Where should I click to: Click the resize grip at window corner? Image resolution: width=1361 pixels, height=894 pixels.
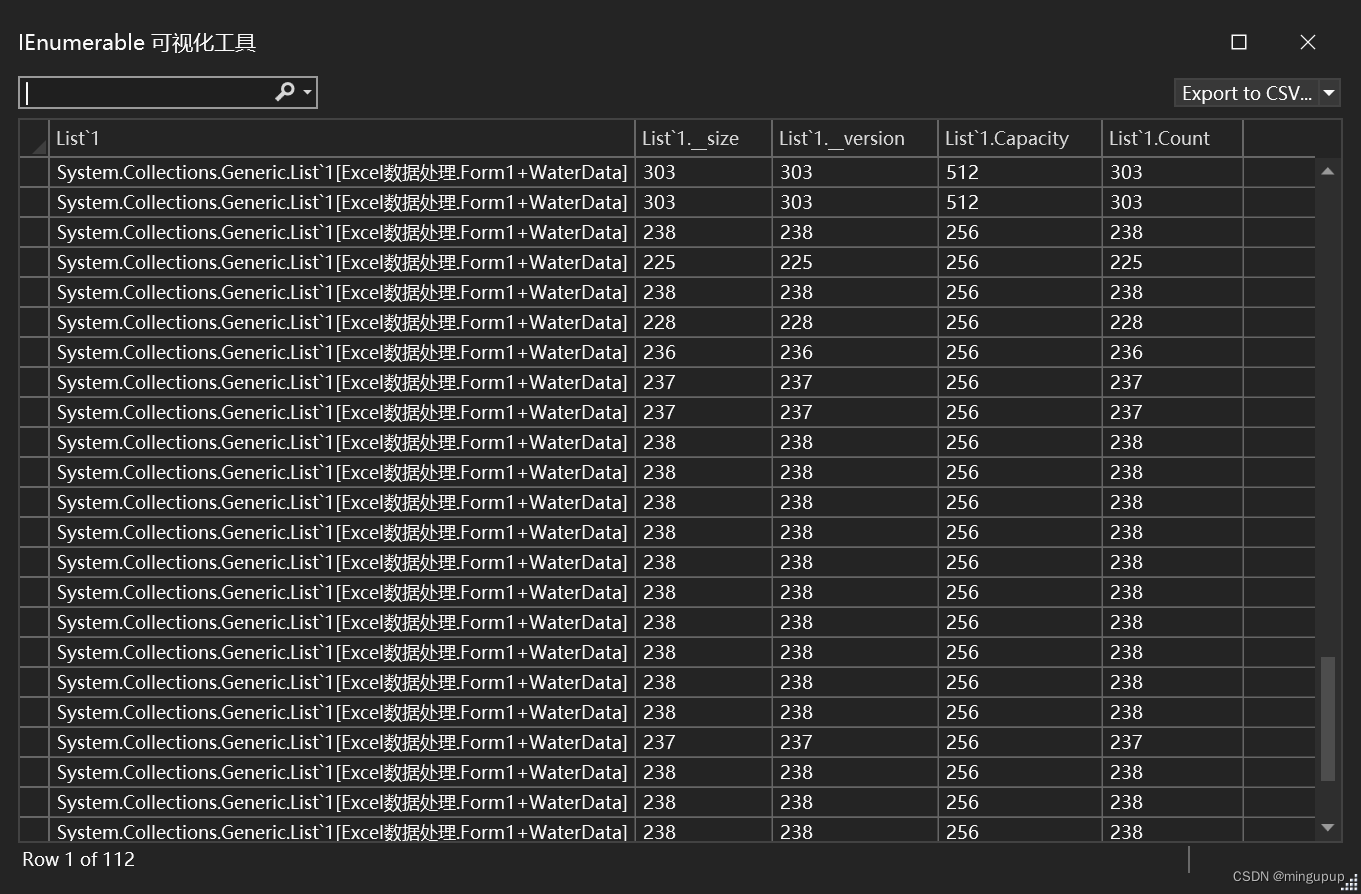pos(1349,881)
